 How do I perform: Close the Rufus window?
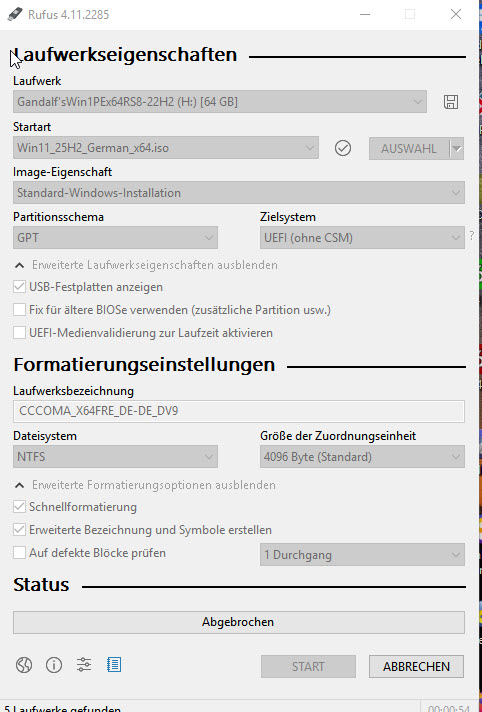456,14
